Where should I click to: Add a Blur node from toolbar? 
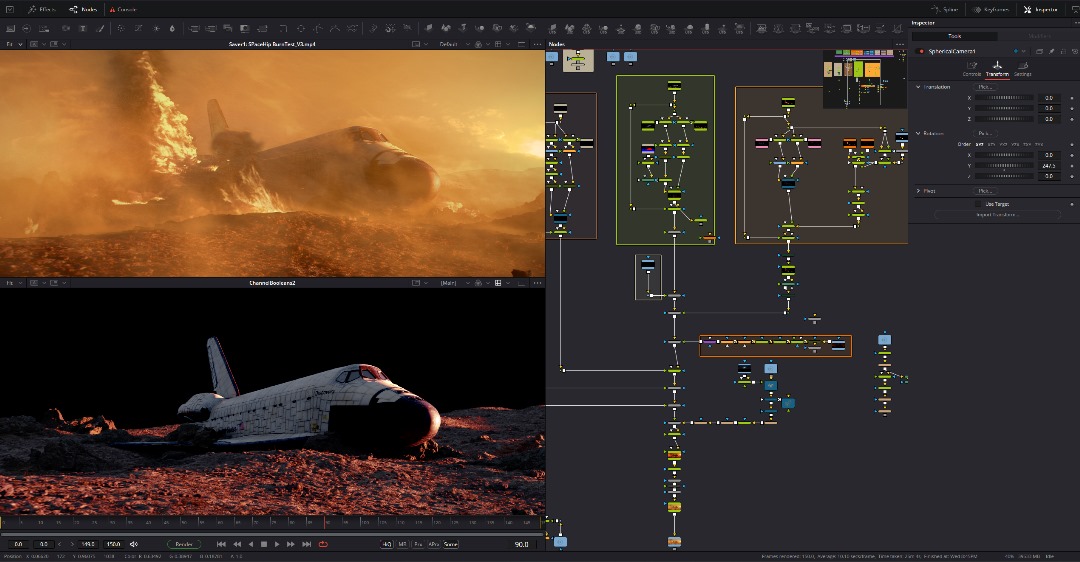(x=172, y=28)
